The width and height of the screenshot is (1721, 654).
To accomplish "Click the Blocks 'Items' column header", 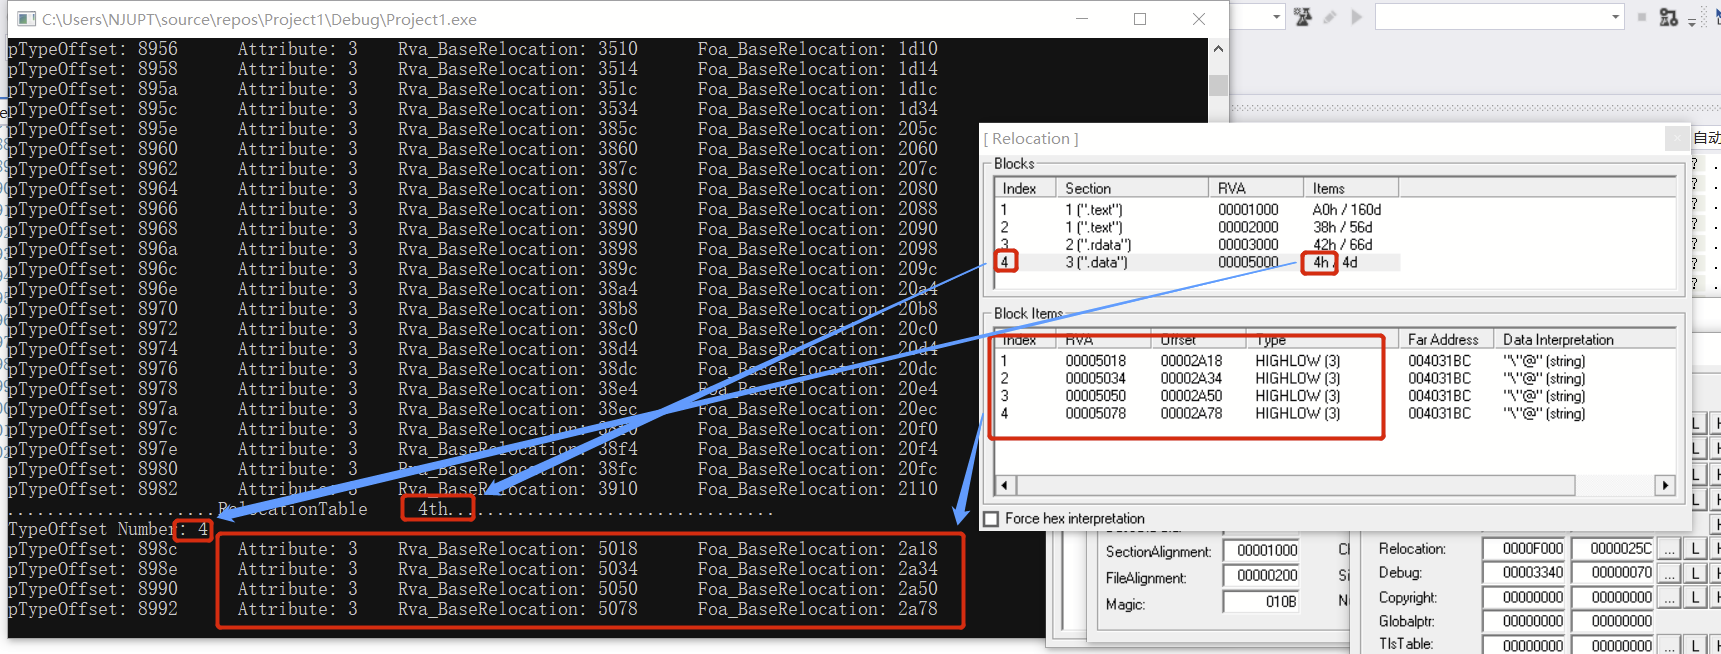I will tap(1351, 188).
